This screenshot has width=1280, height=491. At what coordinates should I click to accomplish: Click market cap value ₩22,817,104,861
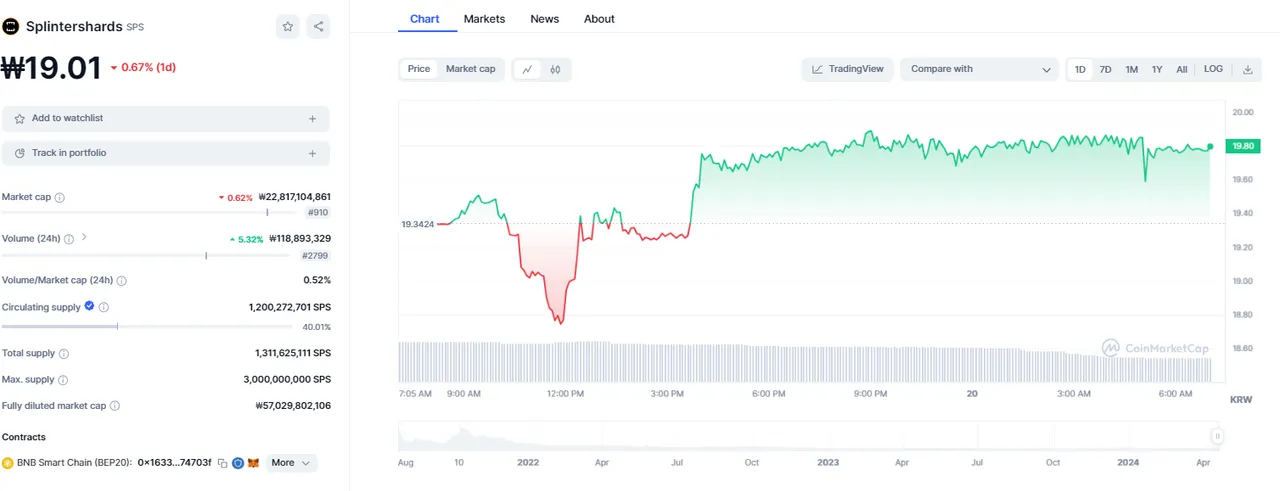coord(294,198)
